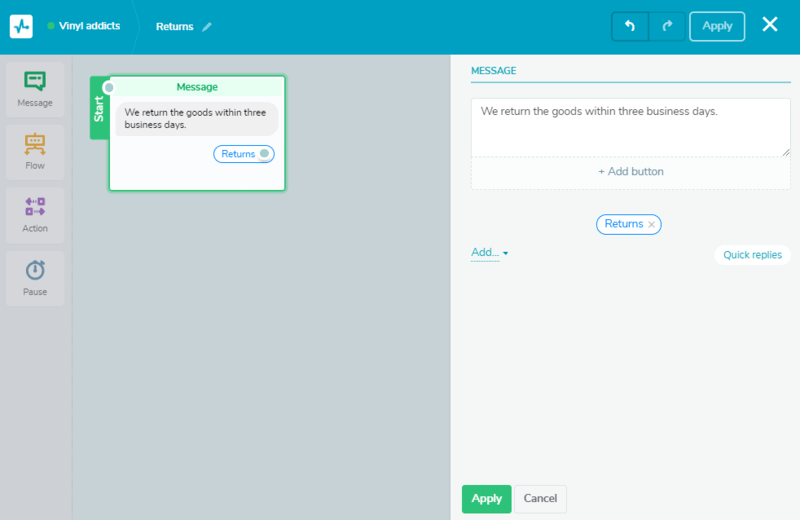The height and width of the screenshot is (520, 800).
Task: Select the Action block in sidebar
Action: pos(35,215)
